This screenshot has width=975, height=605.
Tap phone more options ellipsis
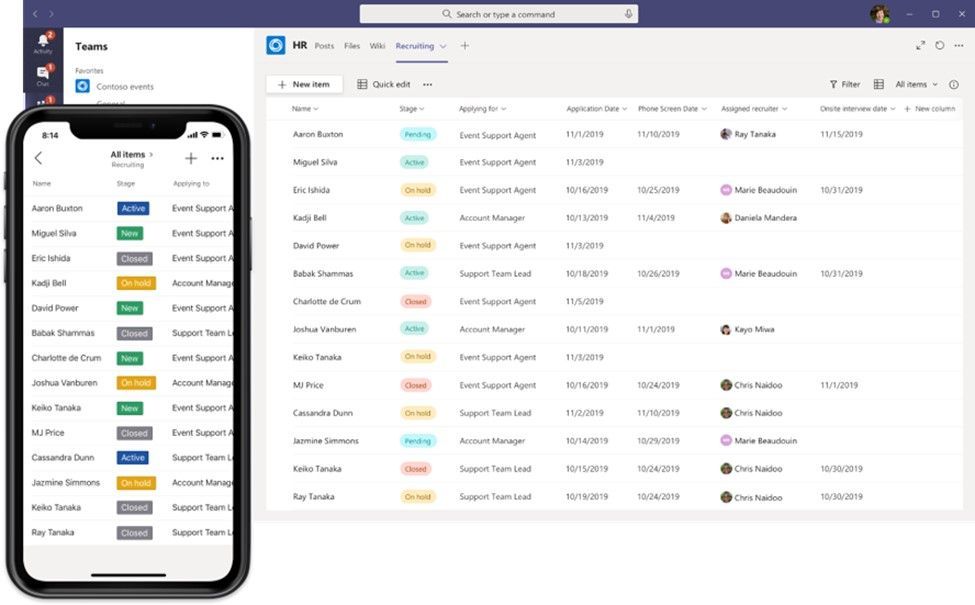click(217, 159)
